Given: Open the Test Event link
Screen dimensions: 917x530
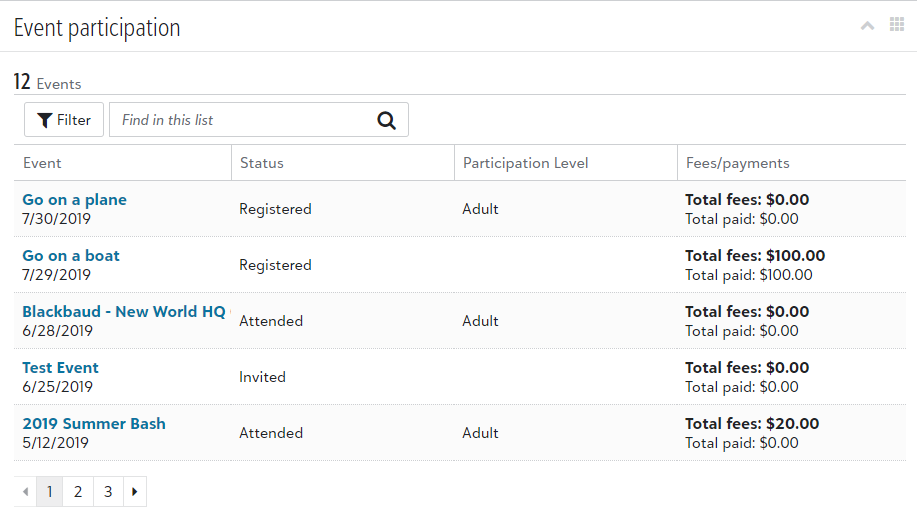Looking at the screenshot, I should point(60,368).
